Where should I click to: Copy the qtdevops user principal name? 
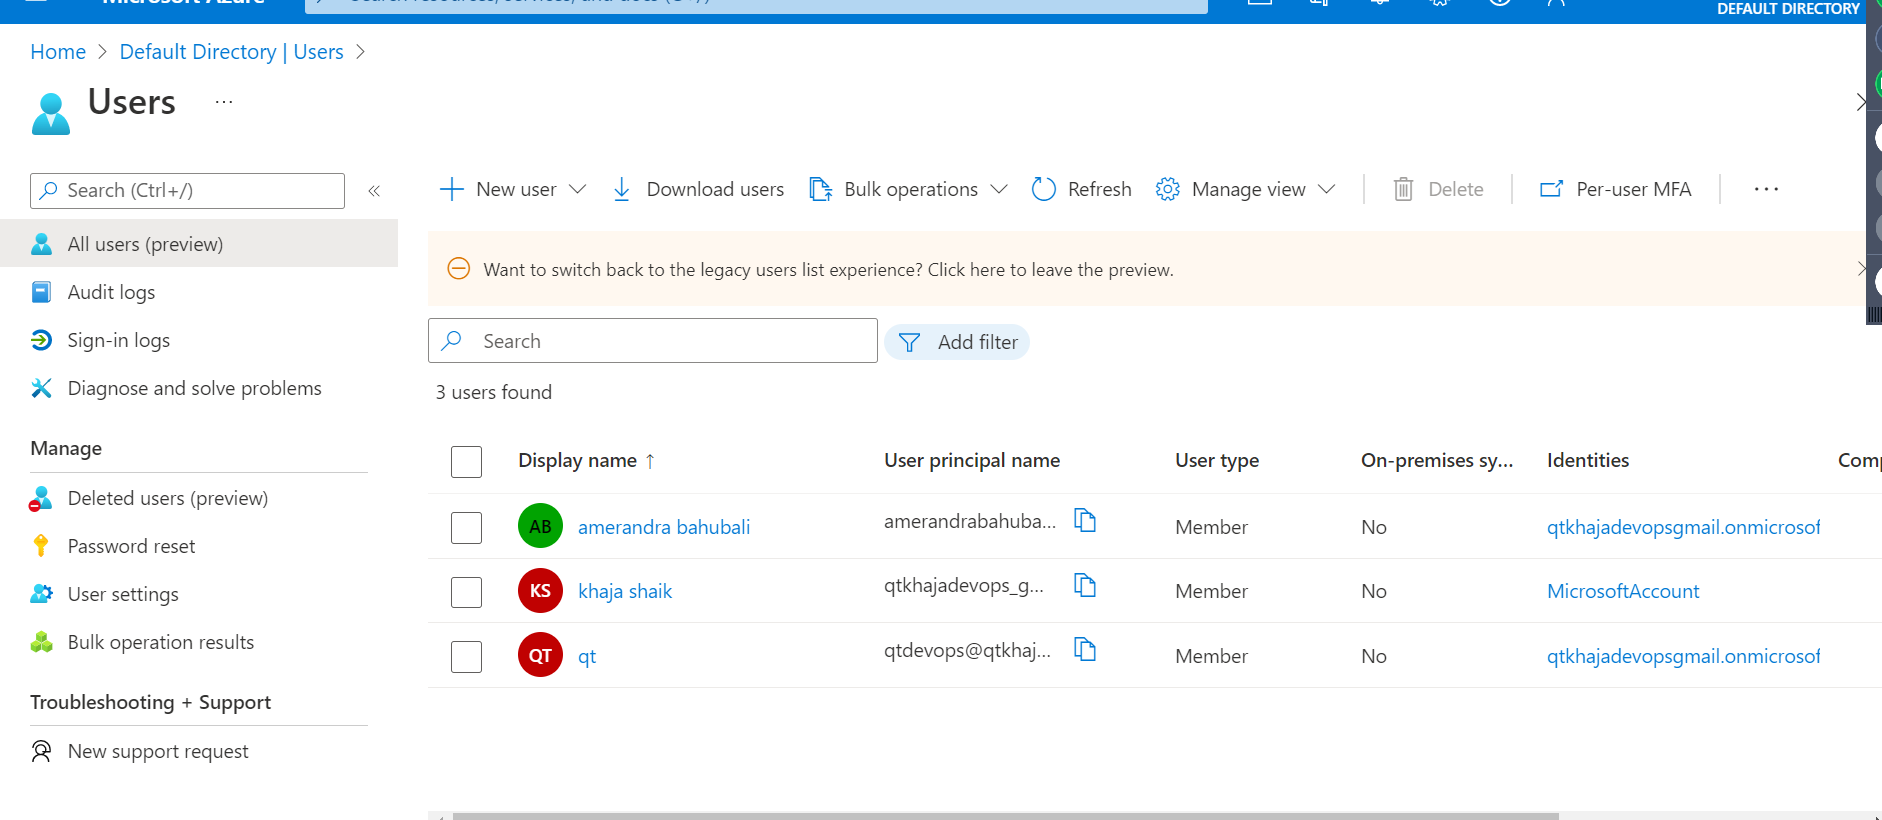click(1085, 650)
